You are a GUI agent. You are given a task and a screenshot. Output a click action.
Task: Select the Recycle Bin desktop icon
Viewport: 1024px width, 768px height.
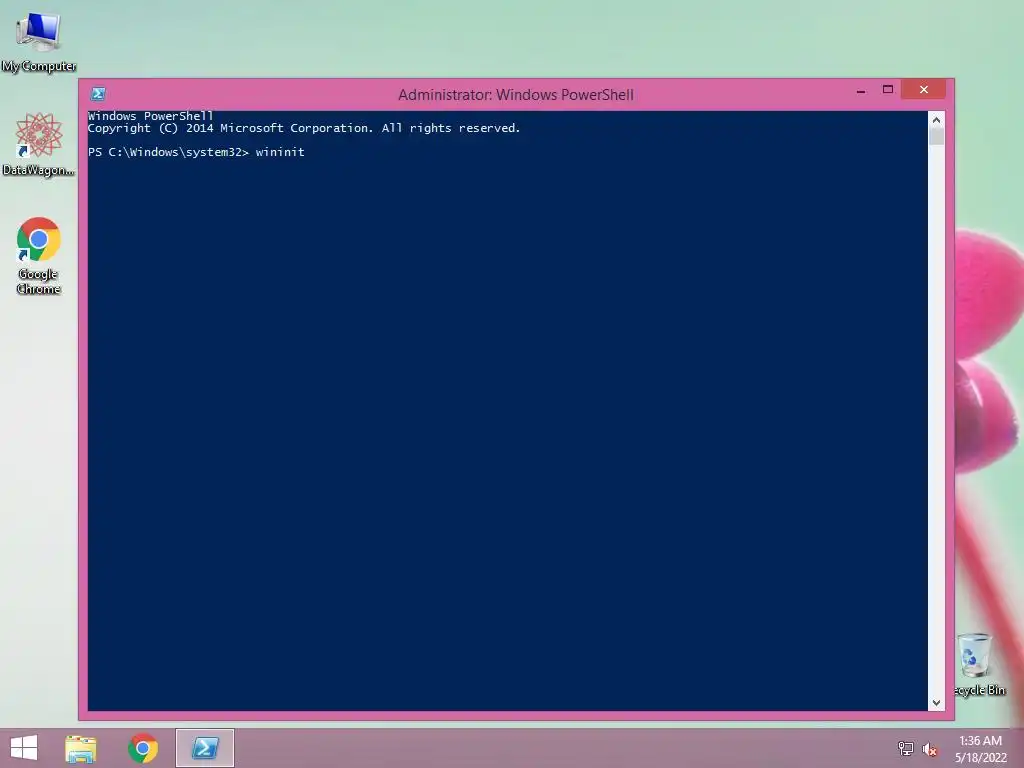point(980,664)
